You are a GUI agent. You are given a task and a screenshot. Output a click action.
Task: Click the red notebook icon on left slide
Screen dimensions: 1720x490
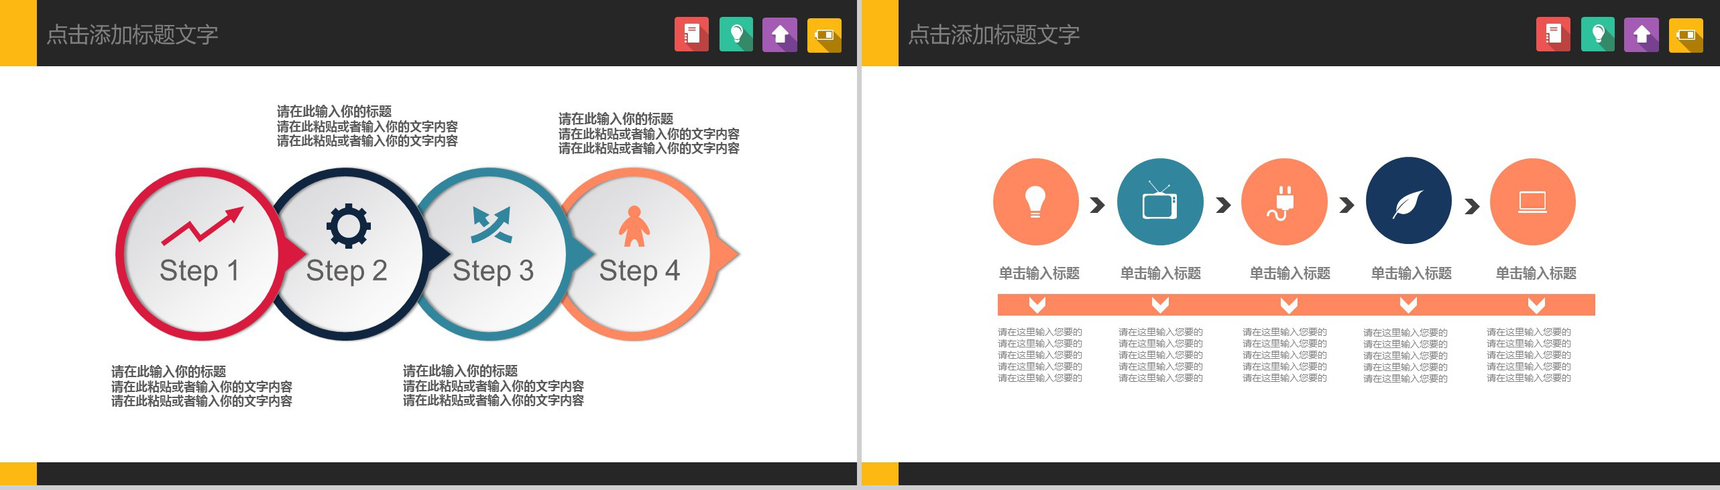point(691,35)
